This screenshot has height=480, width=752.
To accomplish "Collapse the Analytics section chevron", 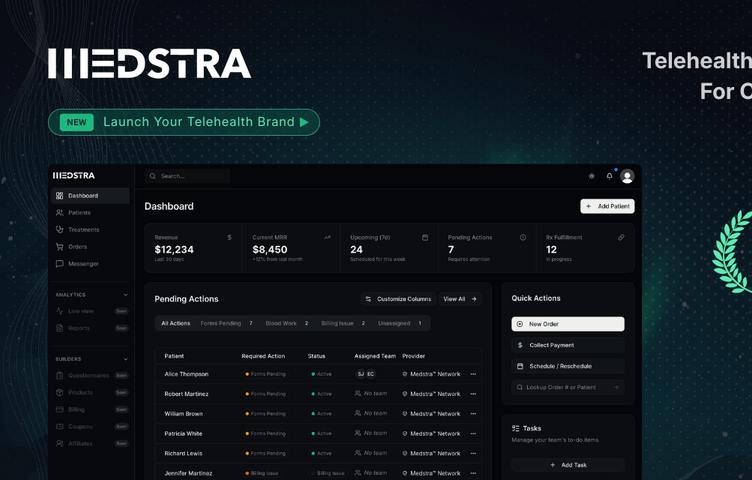I will [x=125, y=295].
